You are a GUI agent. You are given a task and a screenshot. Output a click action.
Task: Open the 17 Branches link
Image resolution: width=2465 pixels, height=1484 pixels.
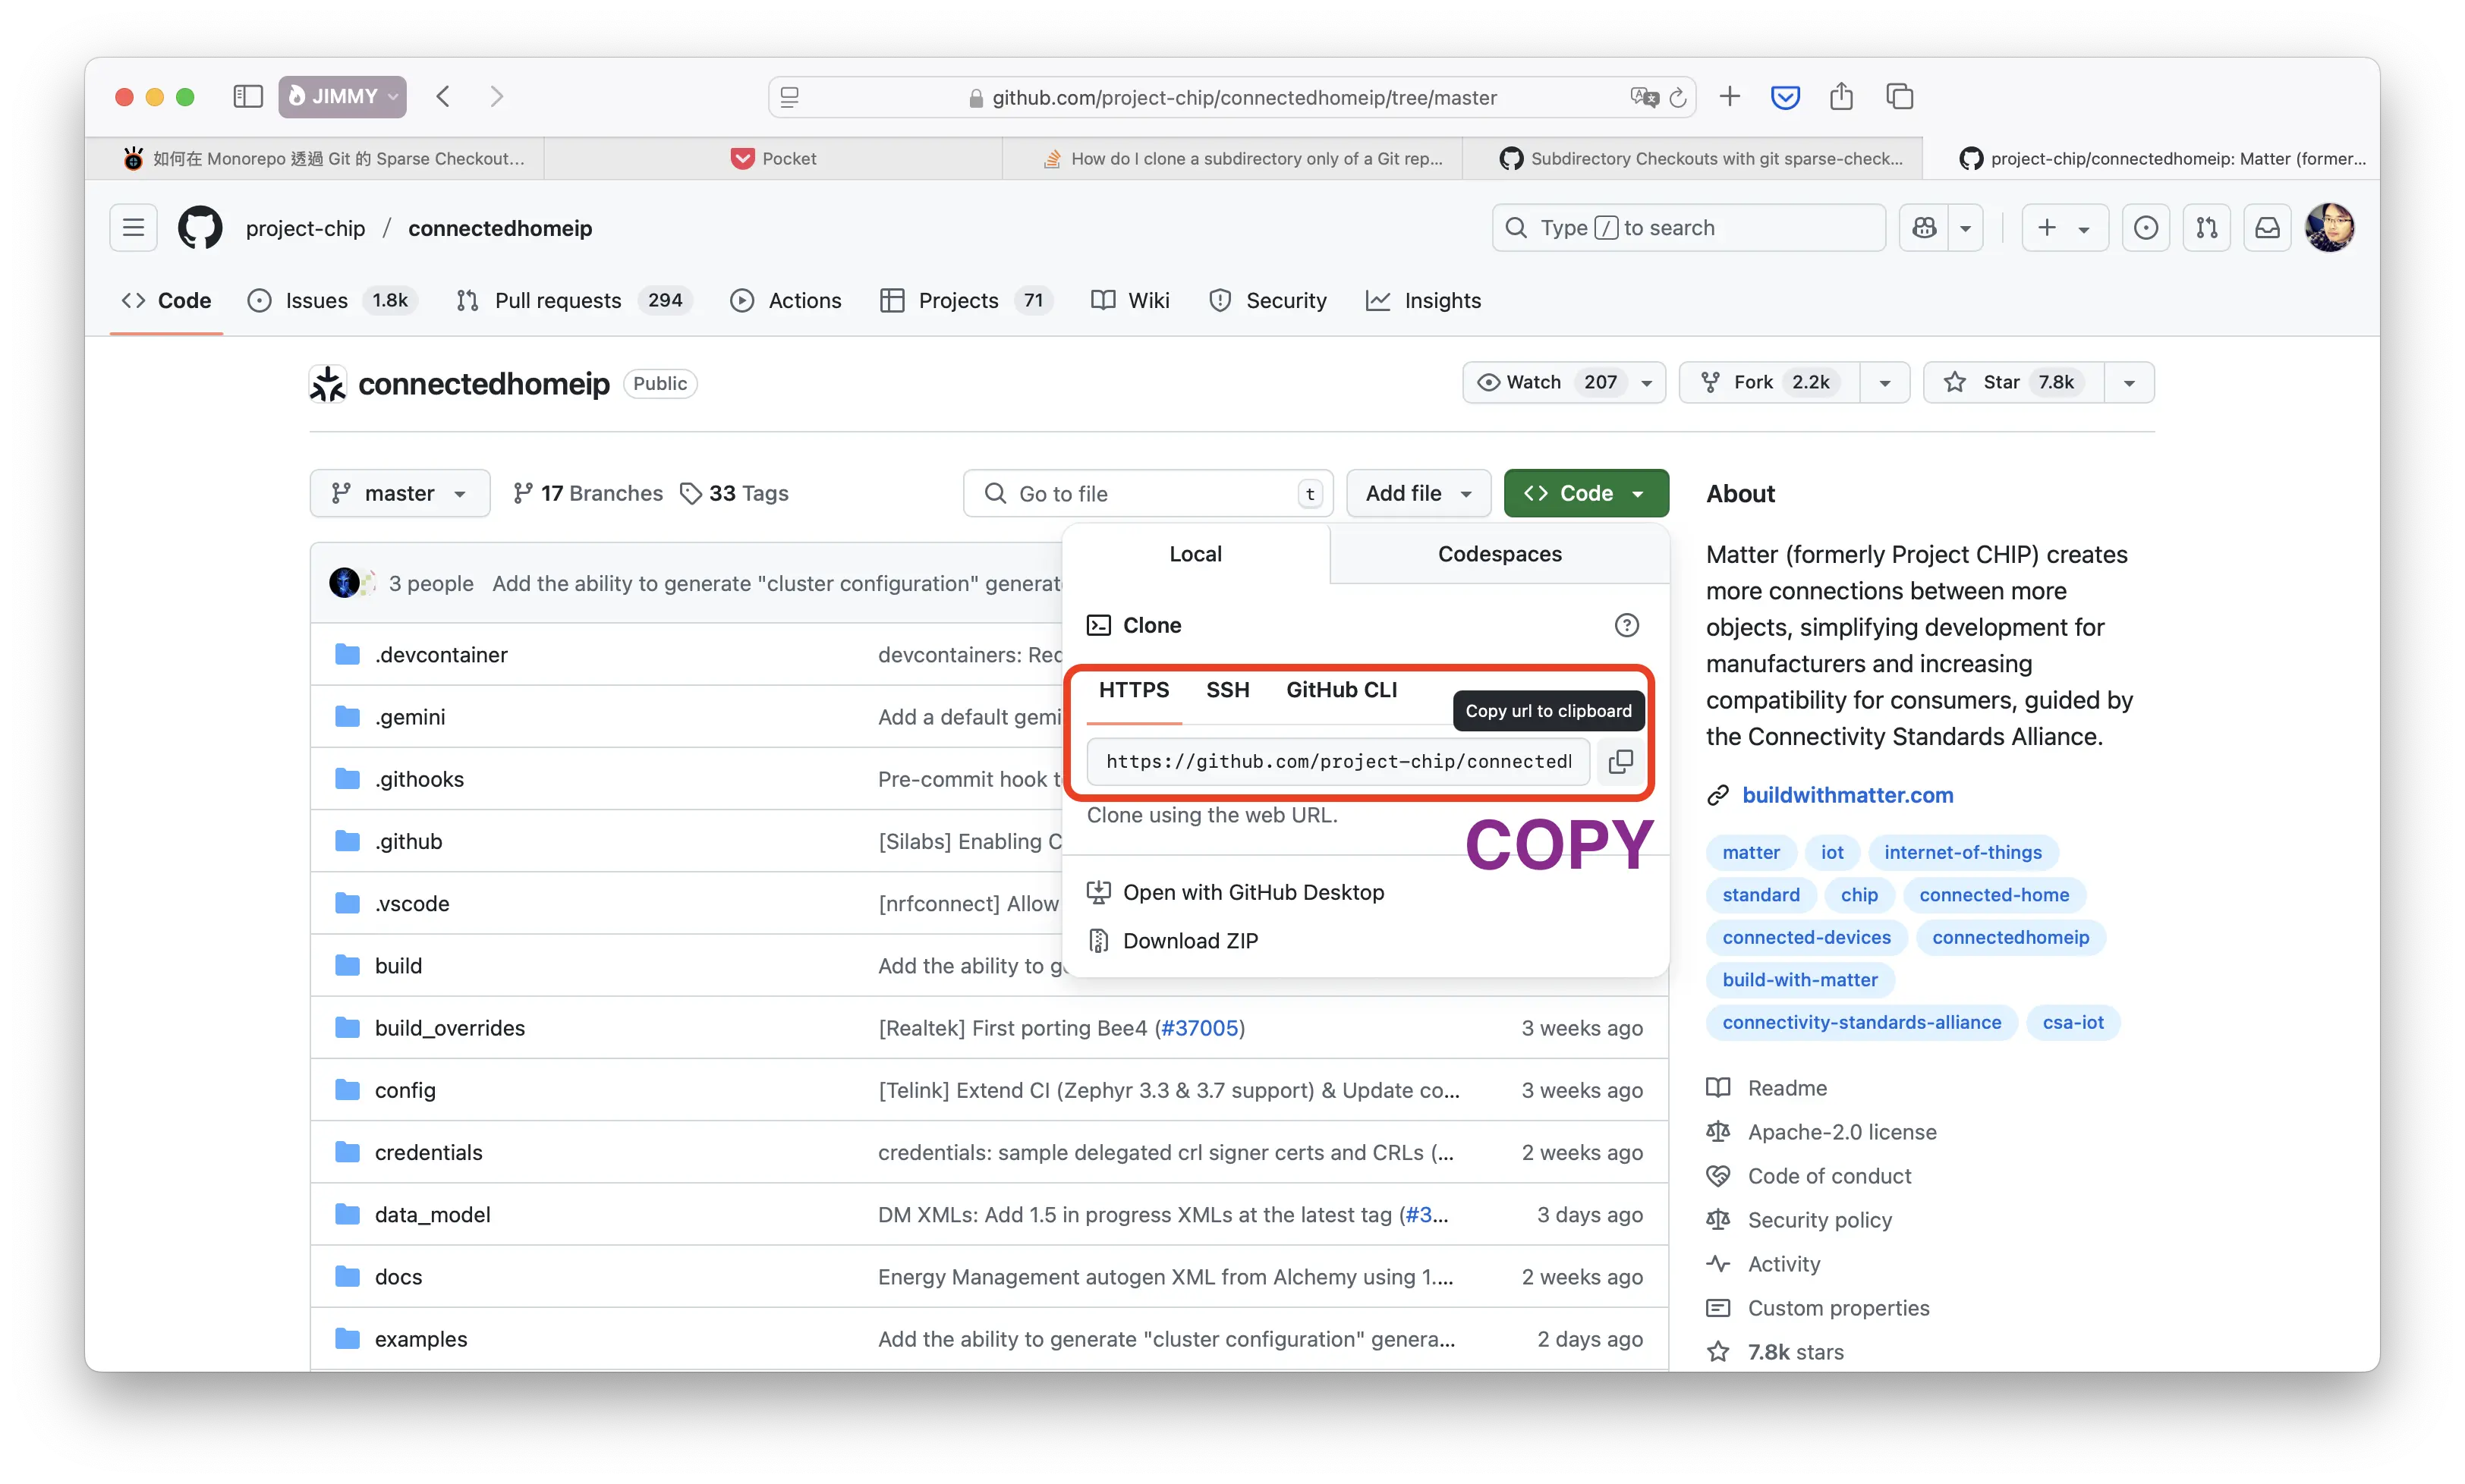coord(588,493)
